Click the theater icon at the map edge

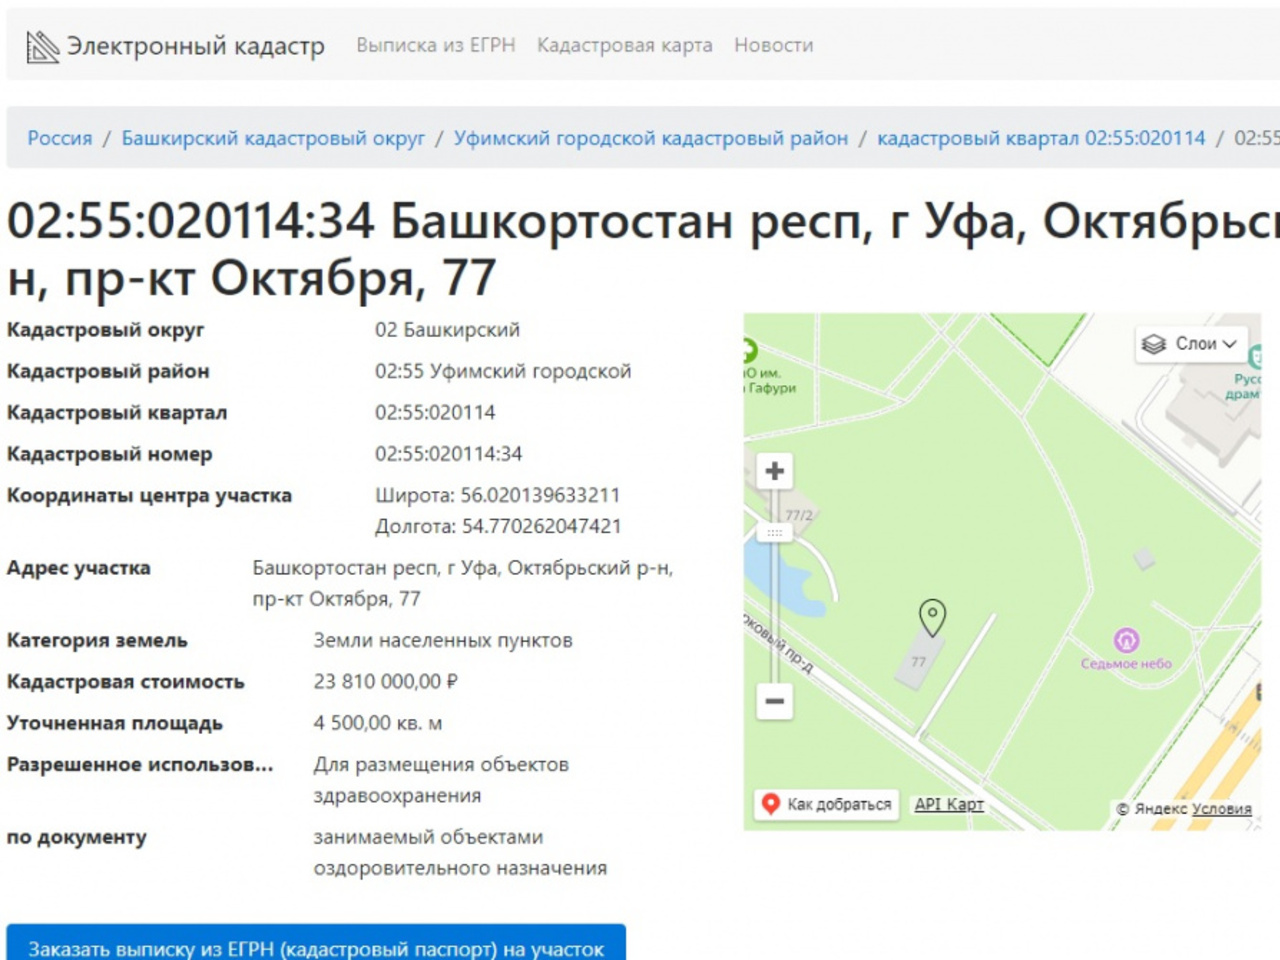tap(1256, 355)
